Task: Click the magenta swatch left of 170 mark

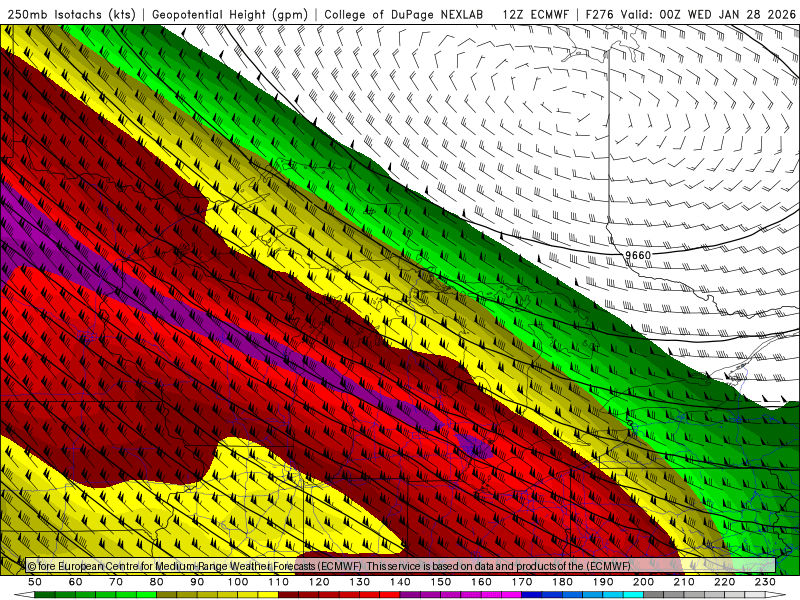Action: point(511,595)
